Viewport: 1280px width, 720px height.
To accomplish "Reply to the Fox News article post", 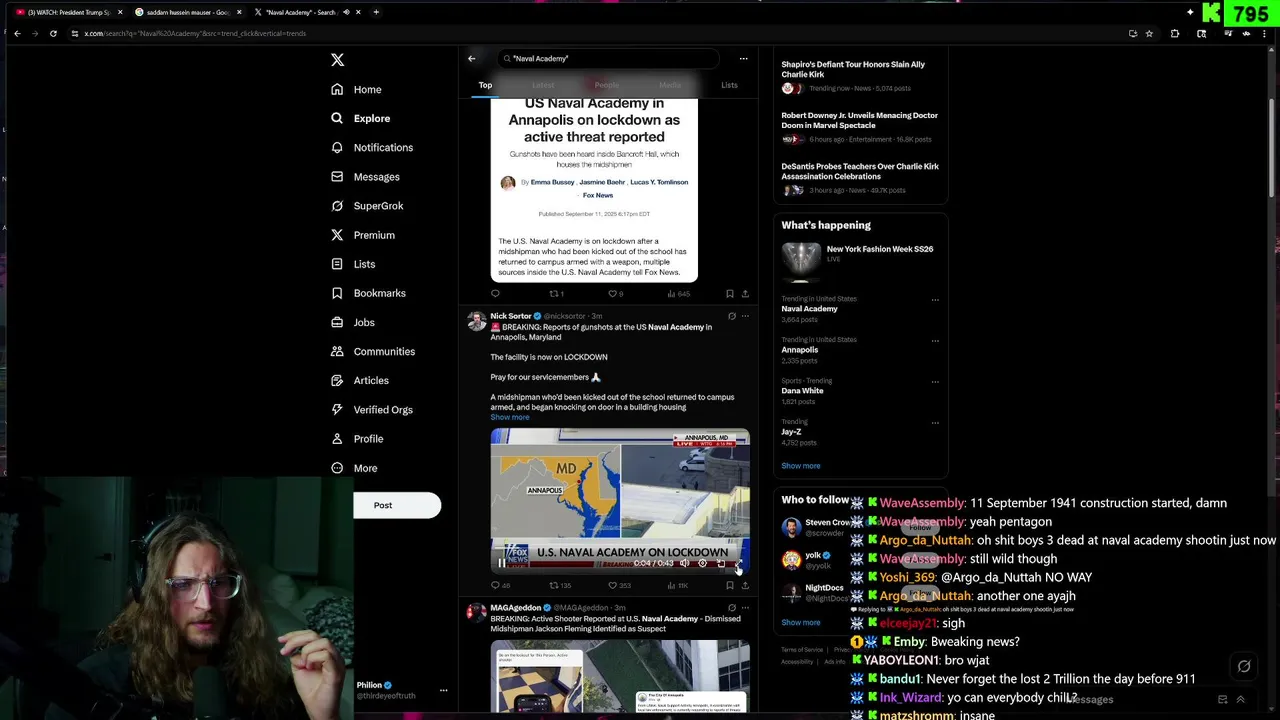I will tap(495, 294).
